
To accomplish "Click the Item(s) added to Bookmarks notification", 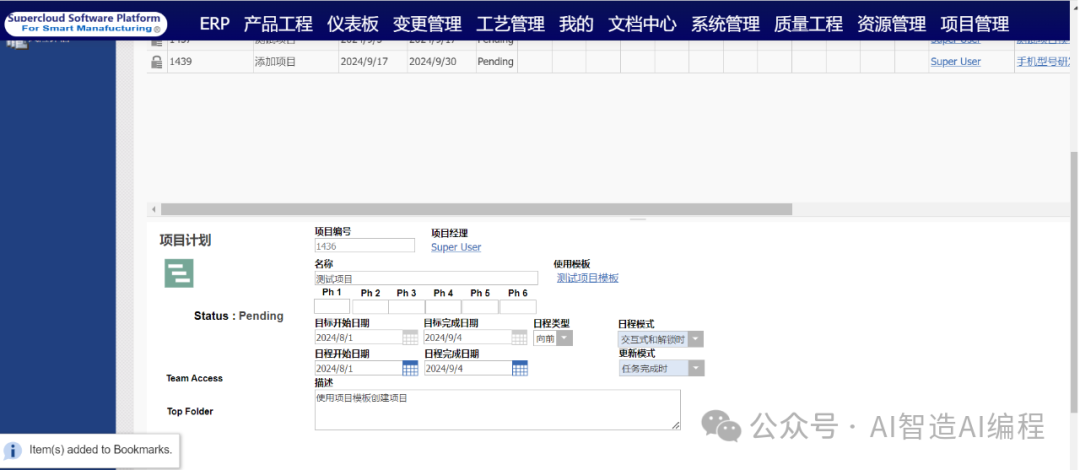I will tap(90, 451).
